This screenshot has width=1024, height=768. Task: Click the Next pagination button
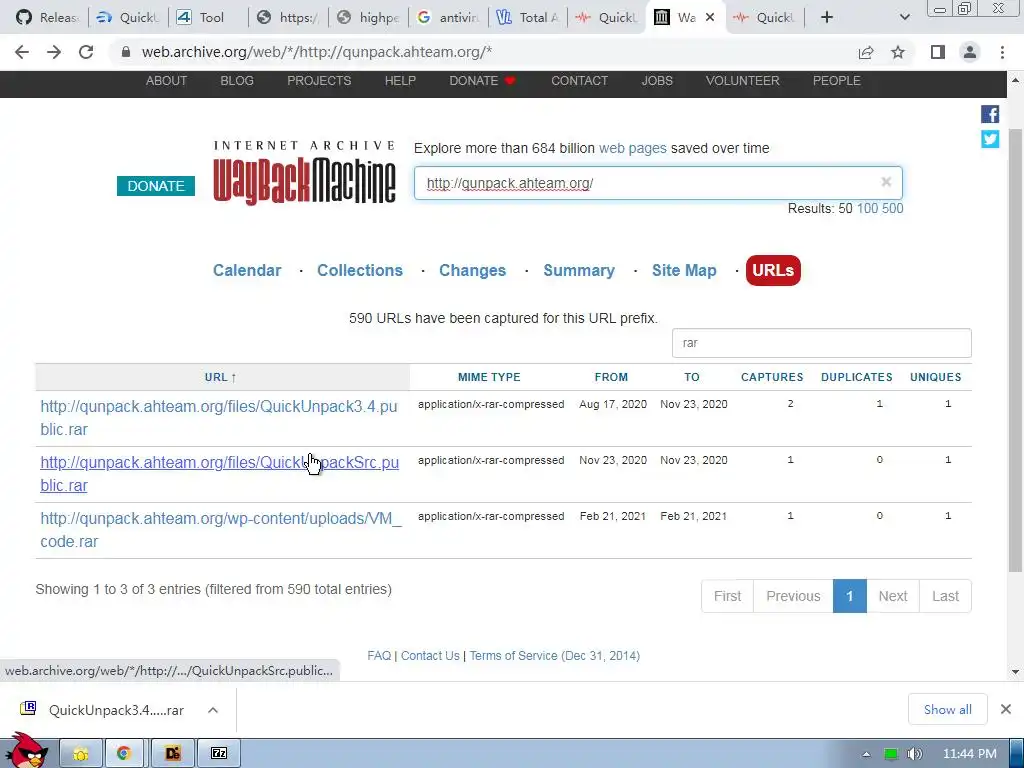click(893, 596)
